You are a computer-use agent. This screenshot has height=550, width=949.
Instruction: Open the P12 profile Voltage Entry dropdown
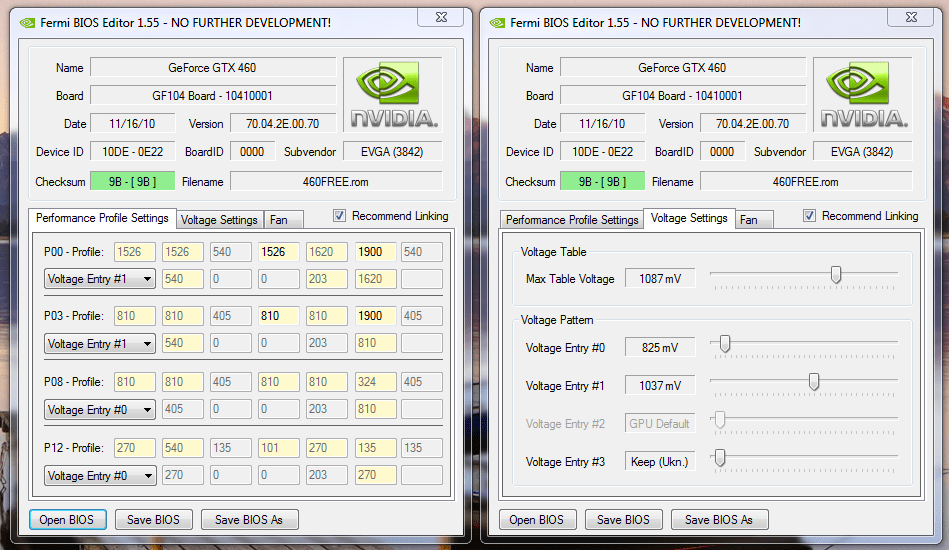tap(100, 476)
